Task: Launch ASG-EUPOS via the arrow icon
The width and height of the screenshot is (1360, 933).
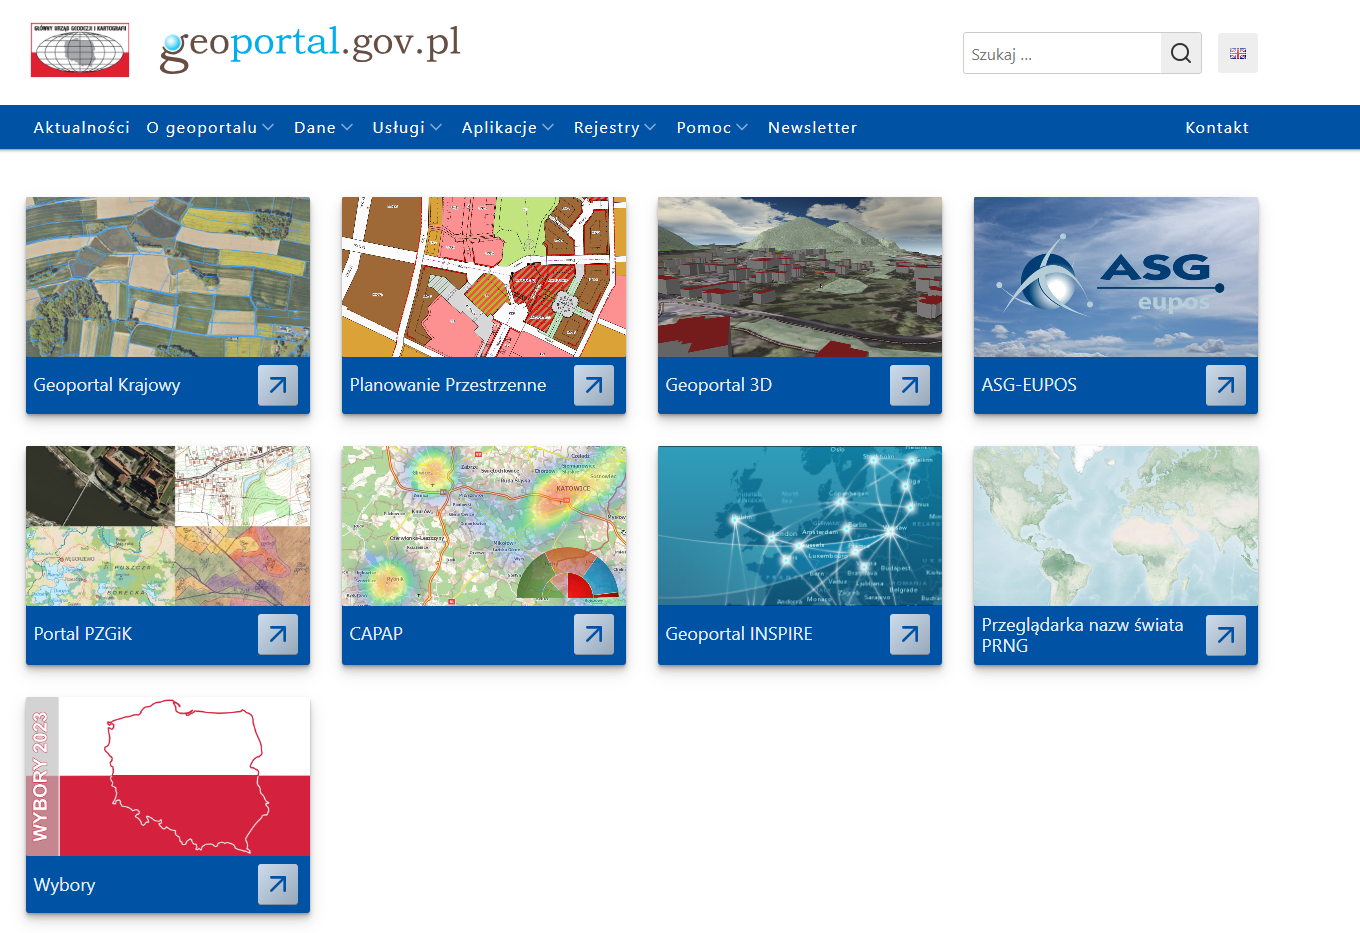Action: coord(1225,385)
